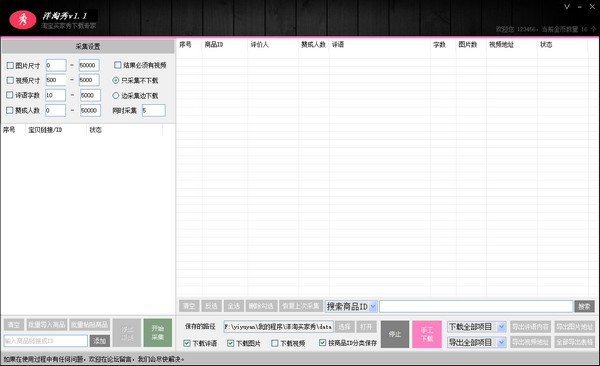600x366 pixels.
Task: Click 导出评语内容 button
Action: tap(531, 327)
